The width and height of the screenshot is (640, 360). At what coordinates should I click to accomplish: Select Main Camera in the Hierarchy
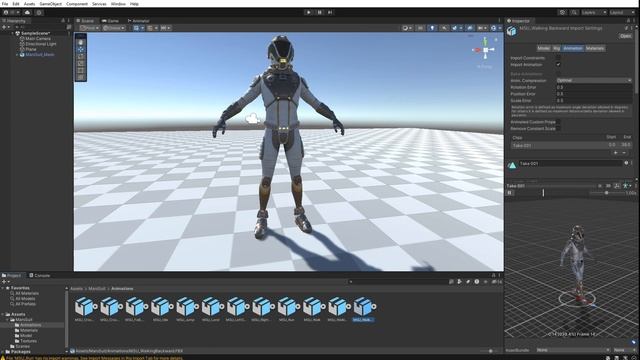click(38, 39)
